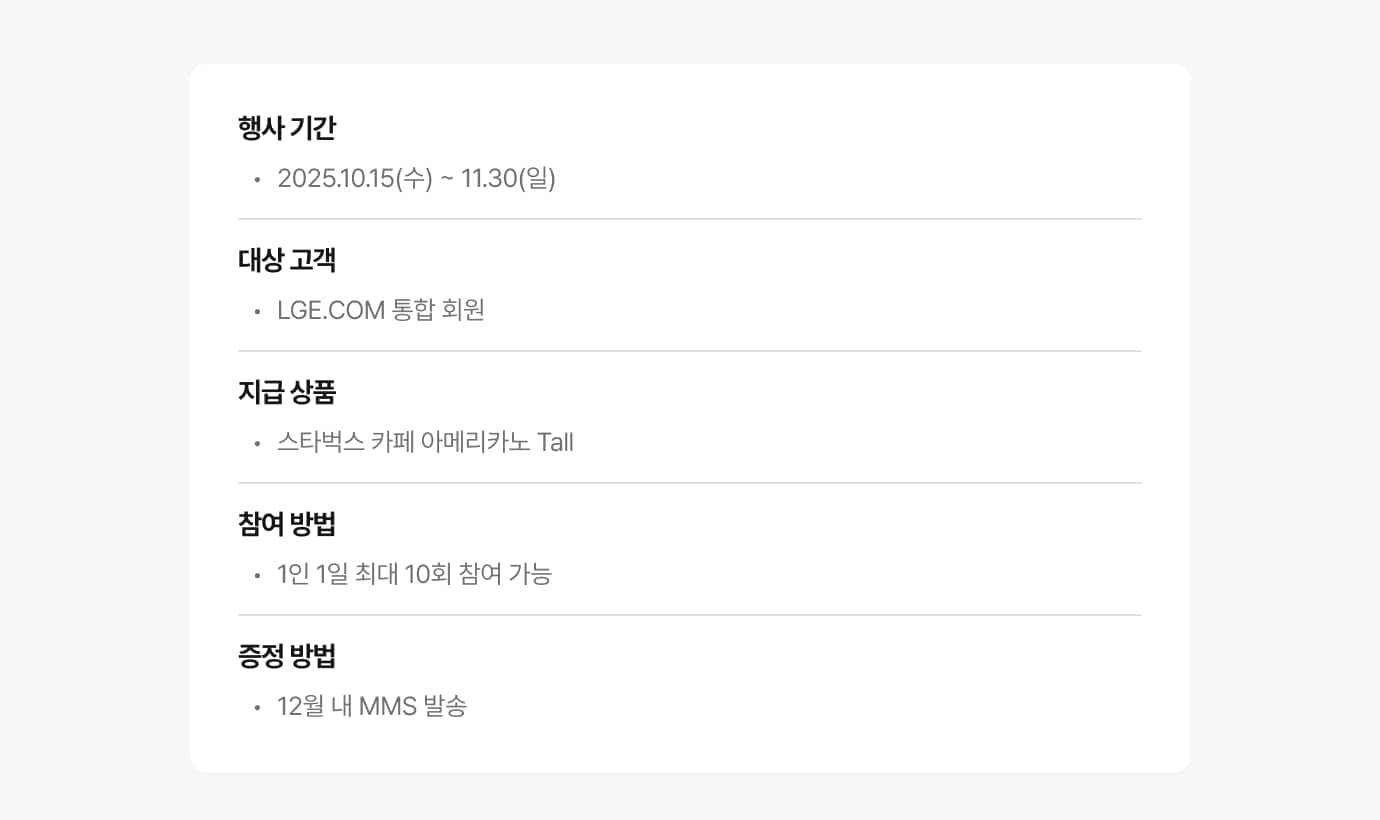Click the word Tall in the product name
1380x820 pixels.
click(555, 443)
